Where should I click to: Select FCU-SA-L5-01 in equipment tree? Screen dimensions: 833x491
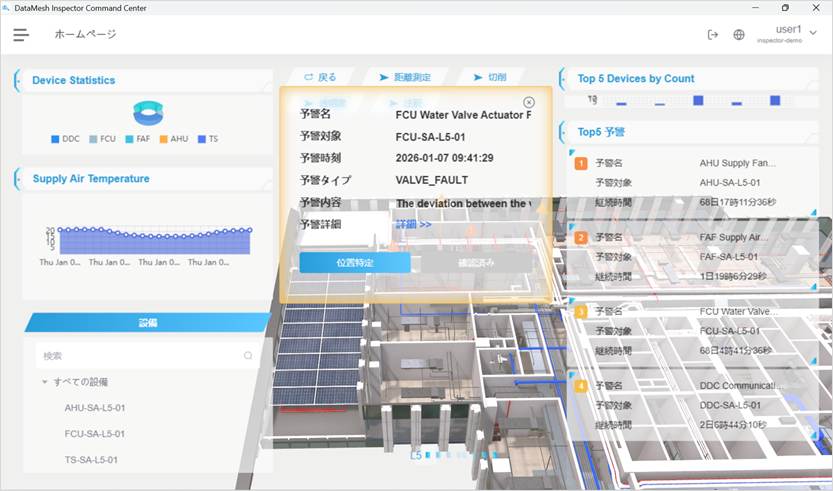click(x=95, y=434)
